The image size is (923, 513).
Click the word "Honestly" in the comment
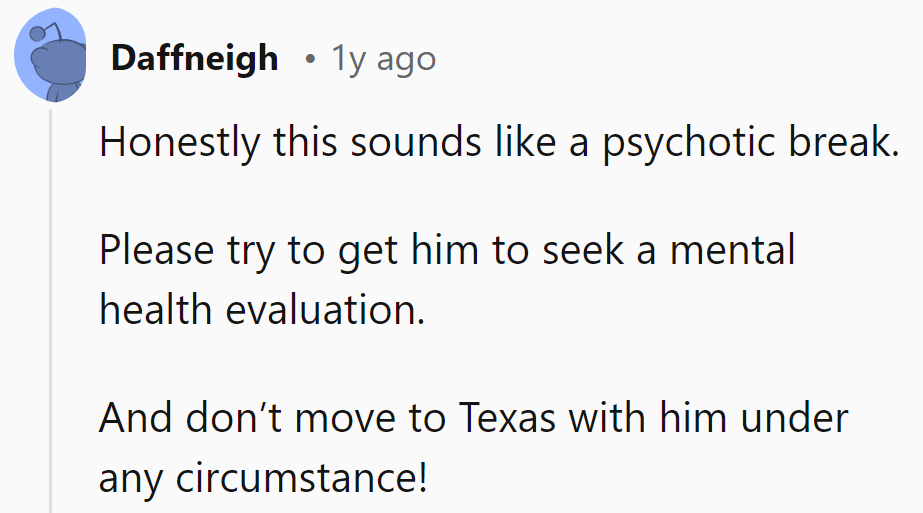164,145
